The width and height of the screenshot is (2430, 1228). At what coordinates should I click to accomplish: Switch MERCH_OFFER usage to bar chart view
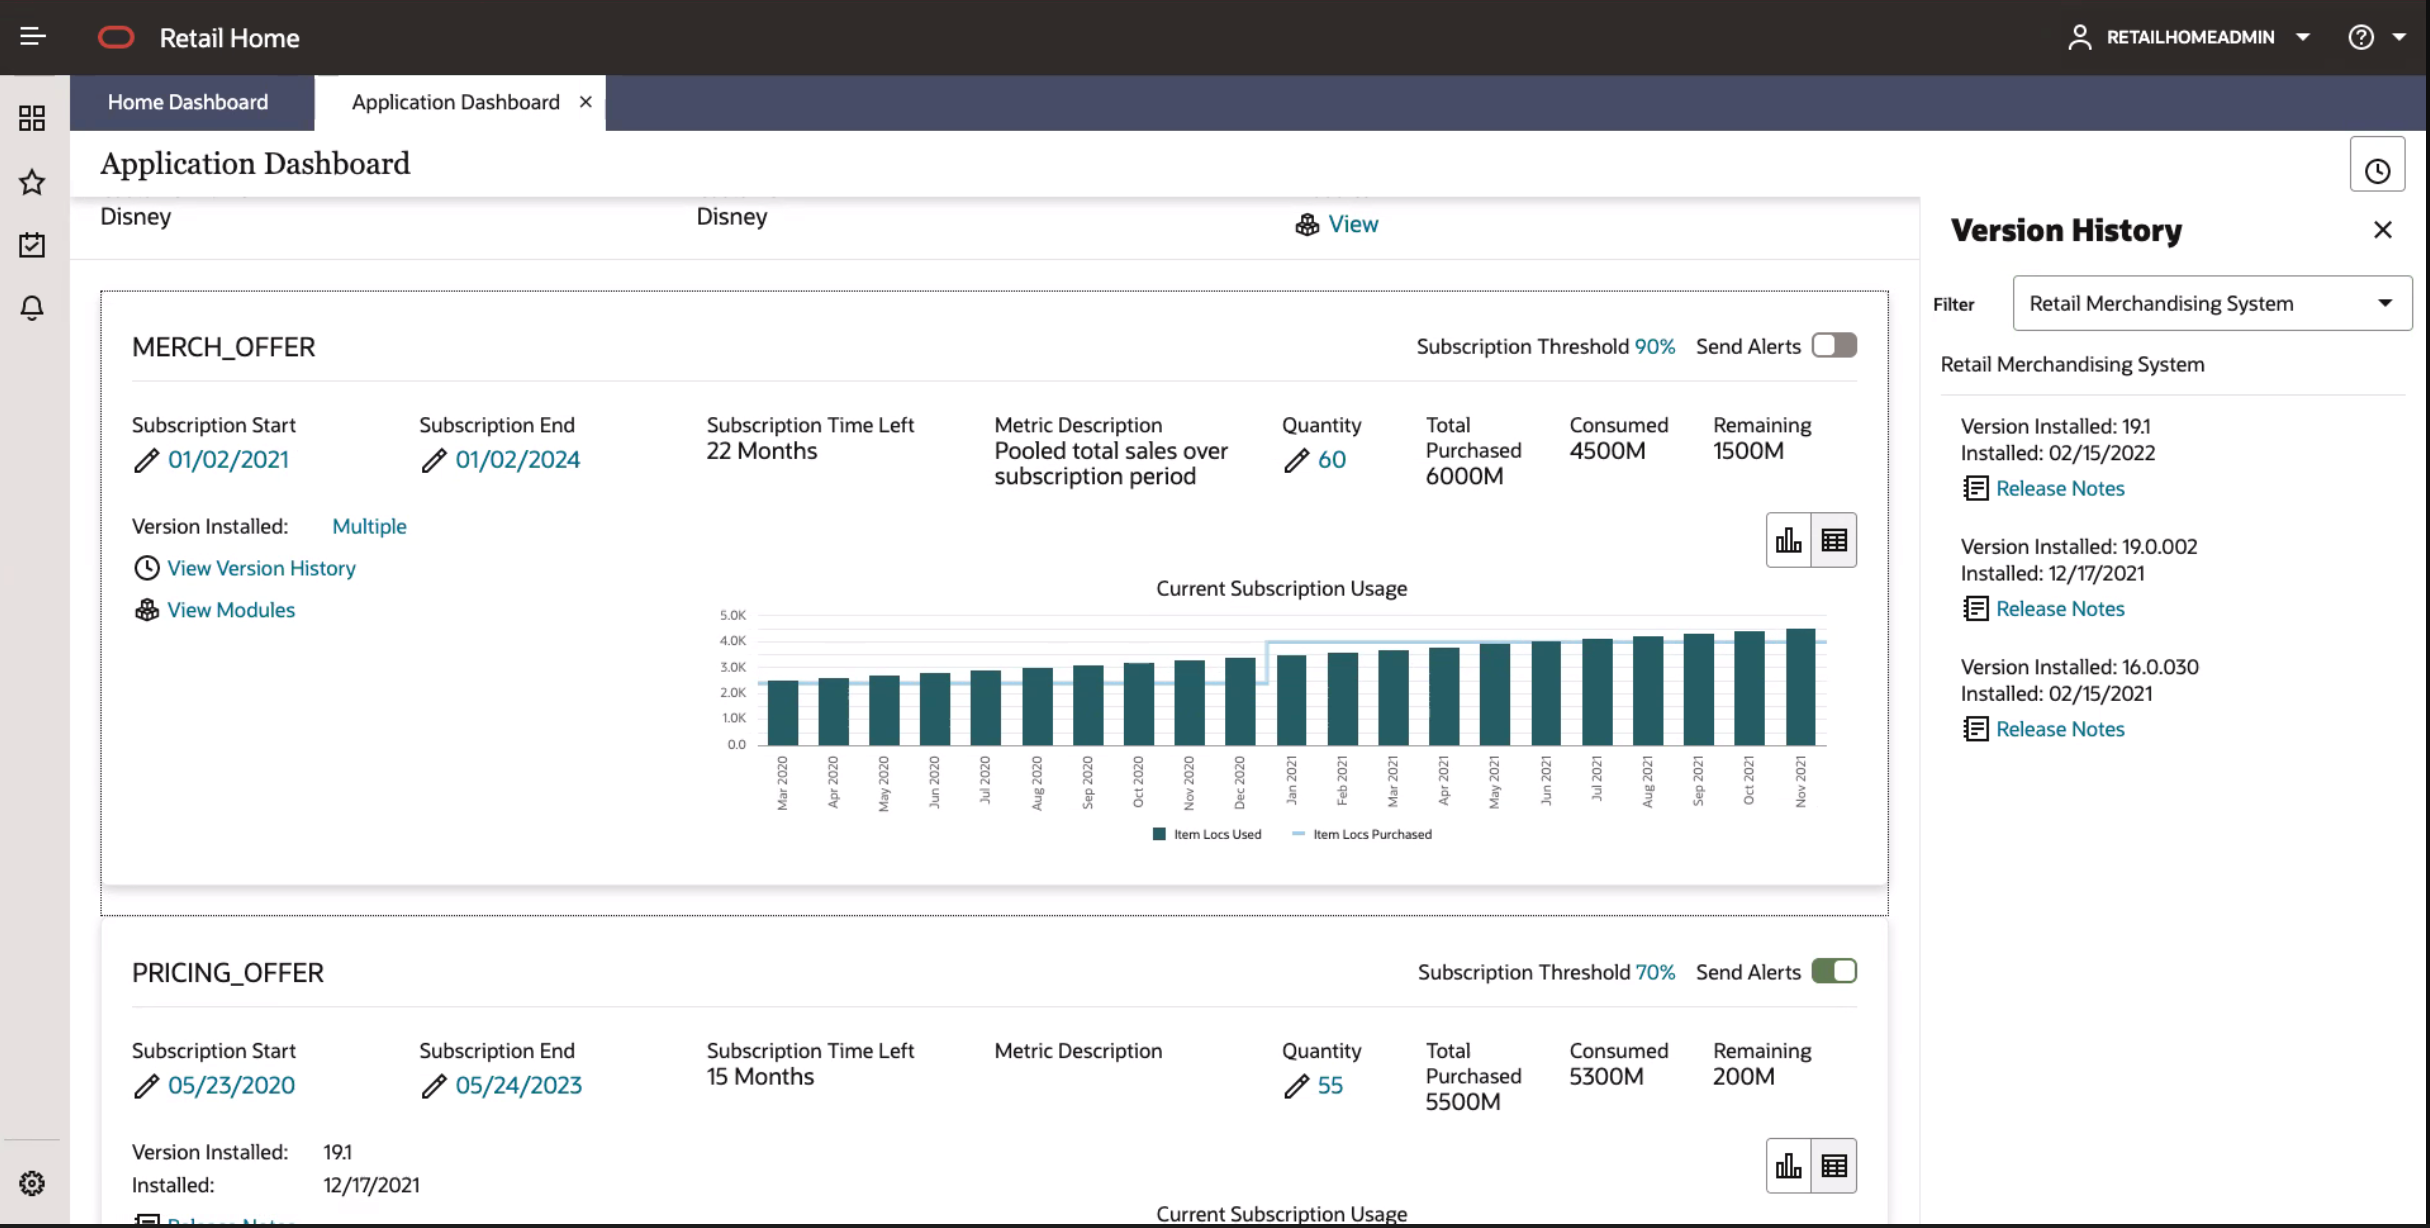(x=1789, y=540)
